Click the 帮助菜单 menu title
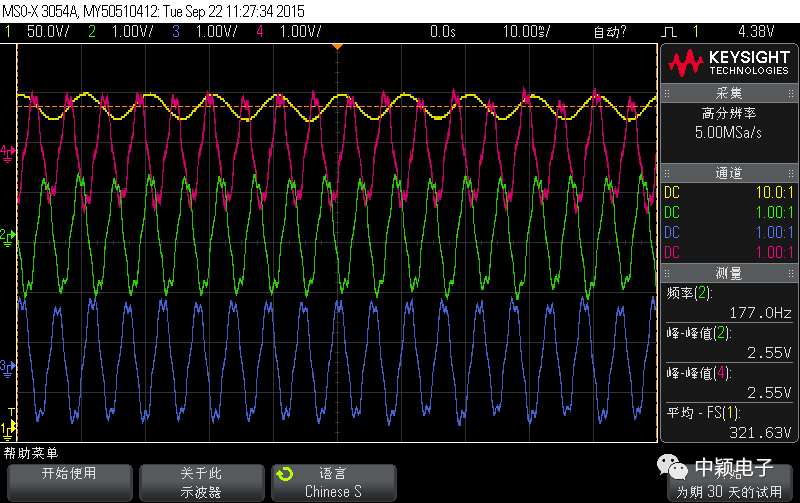The width and height of the screenshot is (800, 503). pyautogui.click(x=31, y=453)
